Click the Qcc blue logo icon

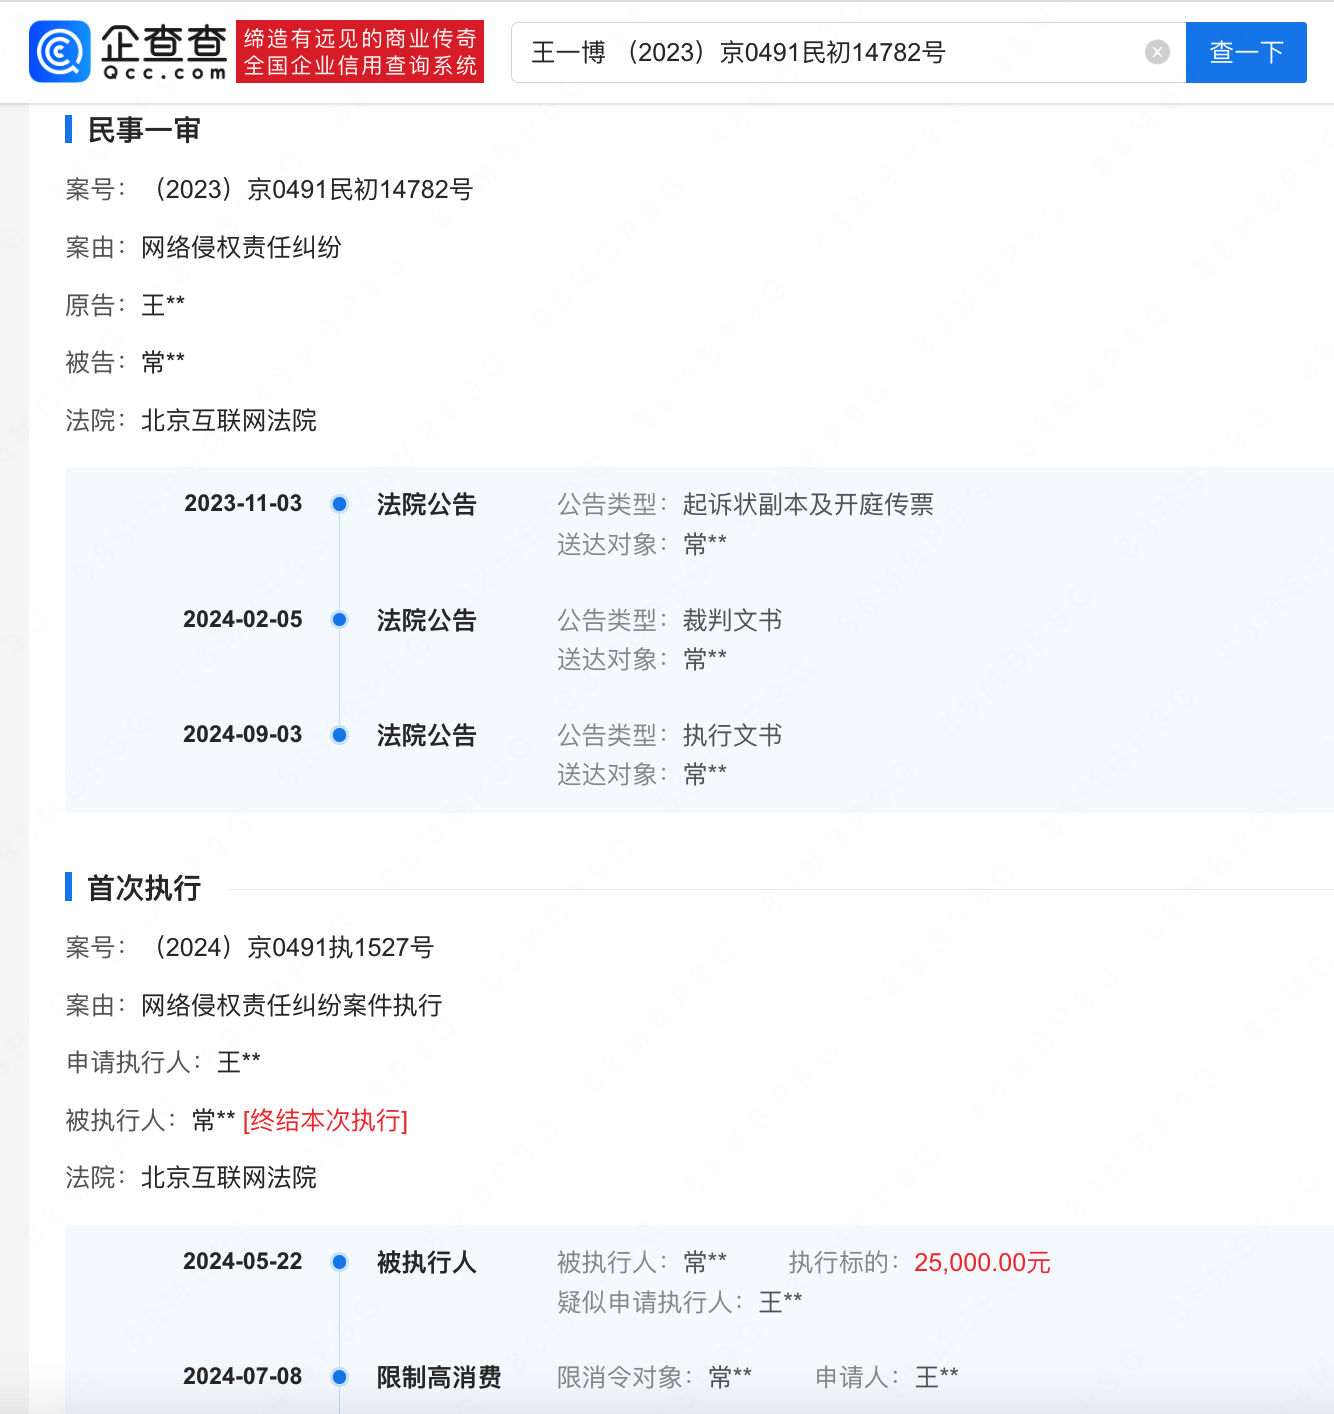click(60, 52)
